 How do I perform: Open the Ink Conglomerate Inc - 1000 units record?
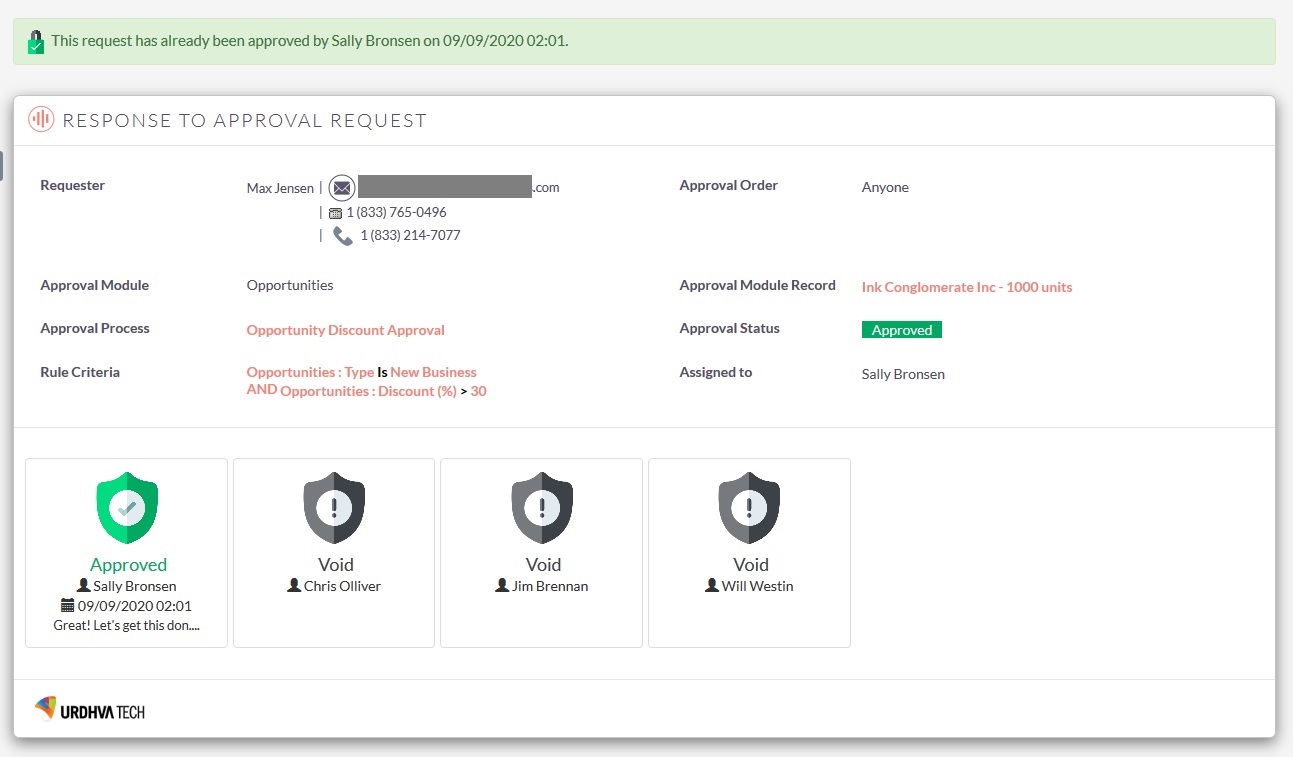coord(966,287)
